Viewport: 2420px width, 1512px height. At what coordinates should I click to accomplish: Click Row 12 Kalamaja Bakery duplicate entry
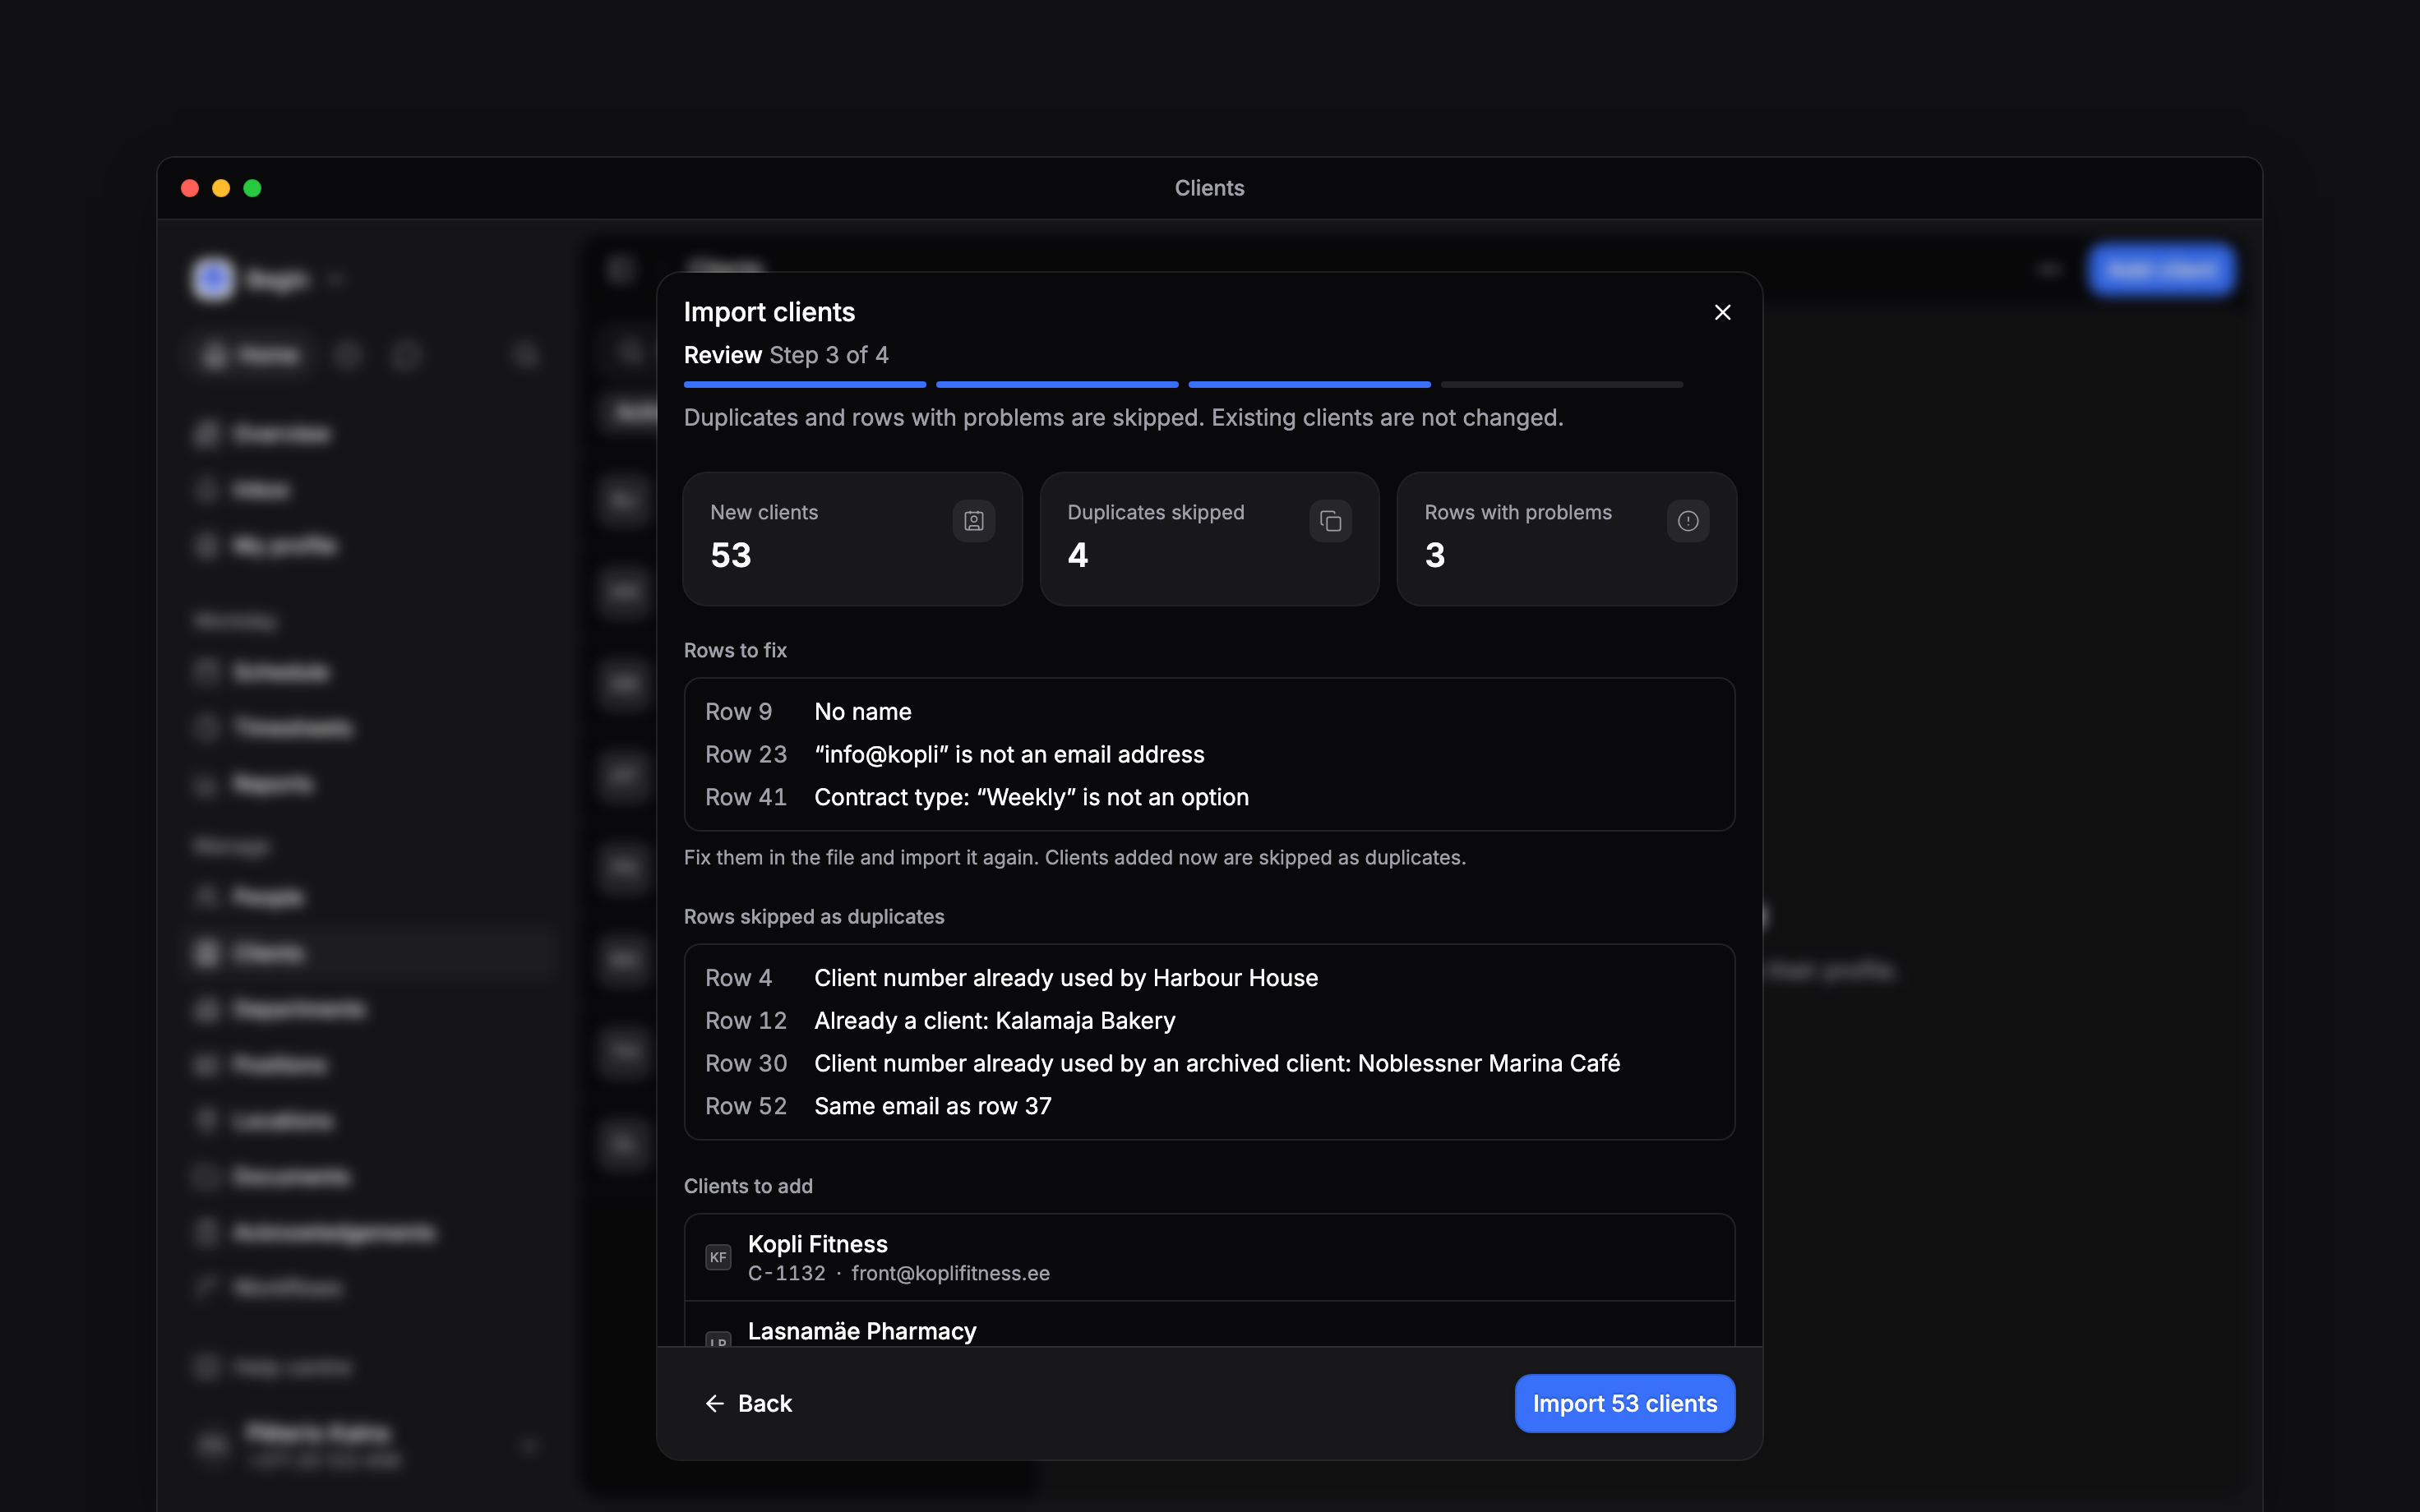click(x=1209, y=1020)
